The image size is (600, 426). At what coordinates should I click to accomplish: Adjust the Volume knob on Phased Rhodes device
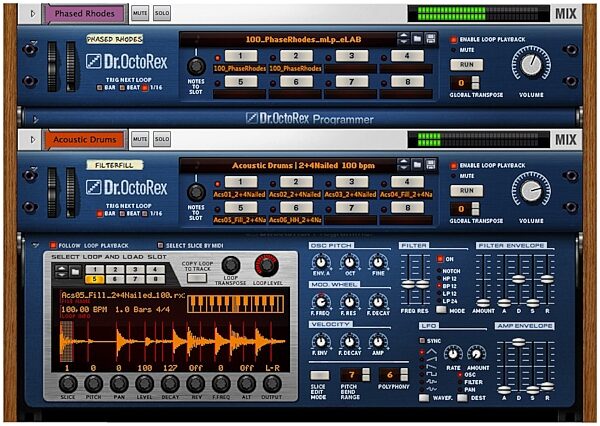[x=532, y=64]
